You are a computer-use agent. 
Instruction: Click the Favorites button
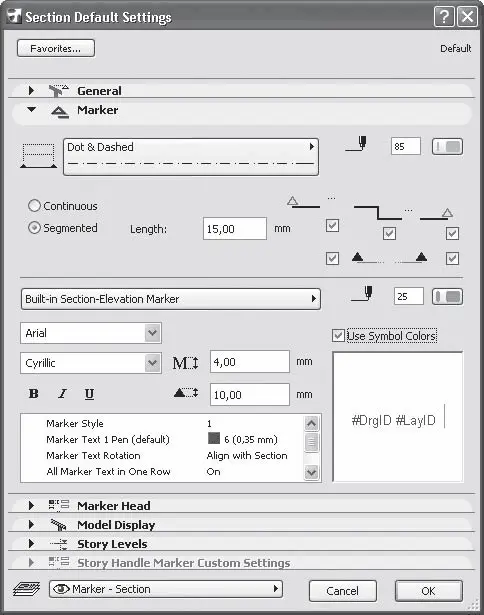[56, 48]
